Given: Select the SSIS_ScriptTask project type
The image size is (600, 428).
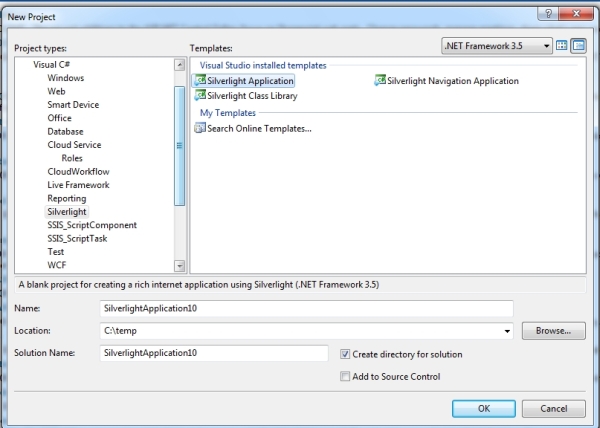Looking at the screenshot, I should click(x=77, y=238).
